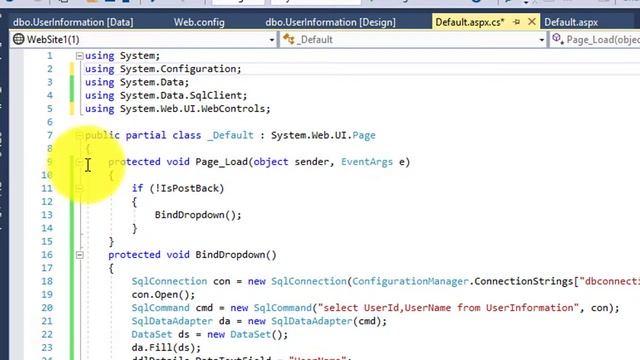Image resolution: width=640 pixels, height=360 pixels.
Task: Click line number 6 in the gutter
Action: click(x=49, y=122)
